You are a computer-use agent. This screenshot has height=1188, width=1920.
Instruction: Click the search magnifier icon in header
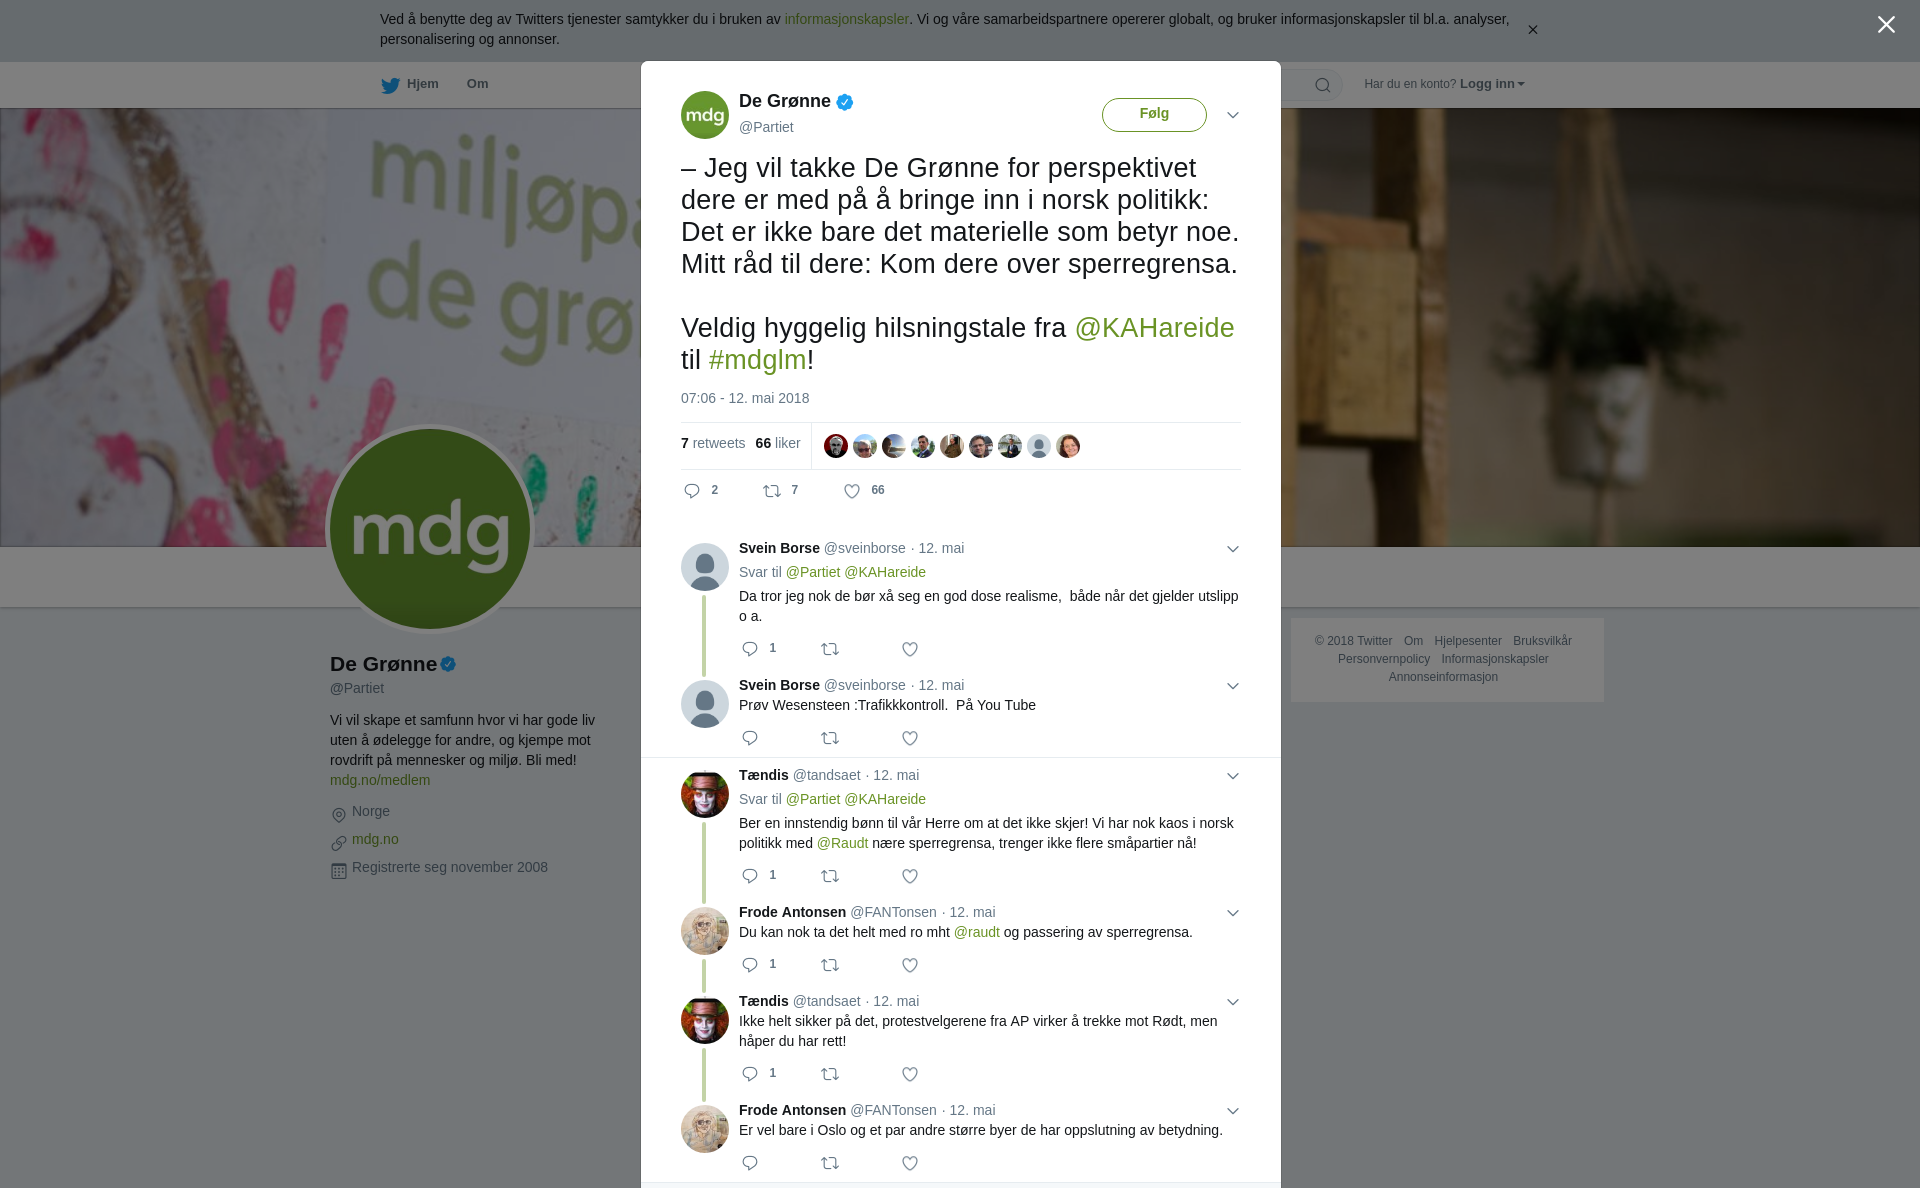tap(1322, 85)
